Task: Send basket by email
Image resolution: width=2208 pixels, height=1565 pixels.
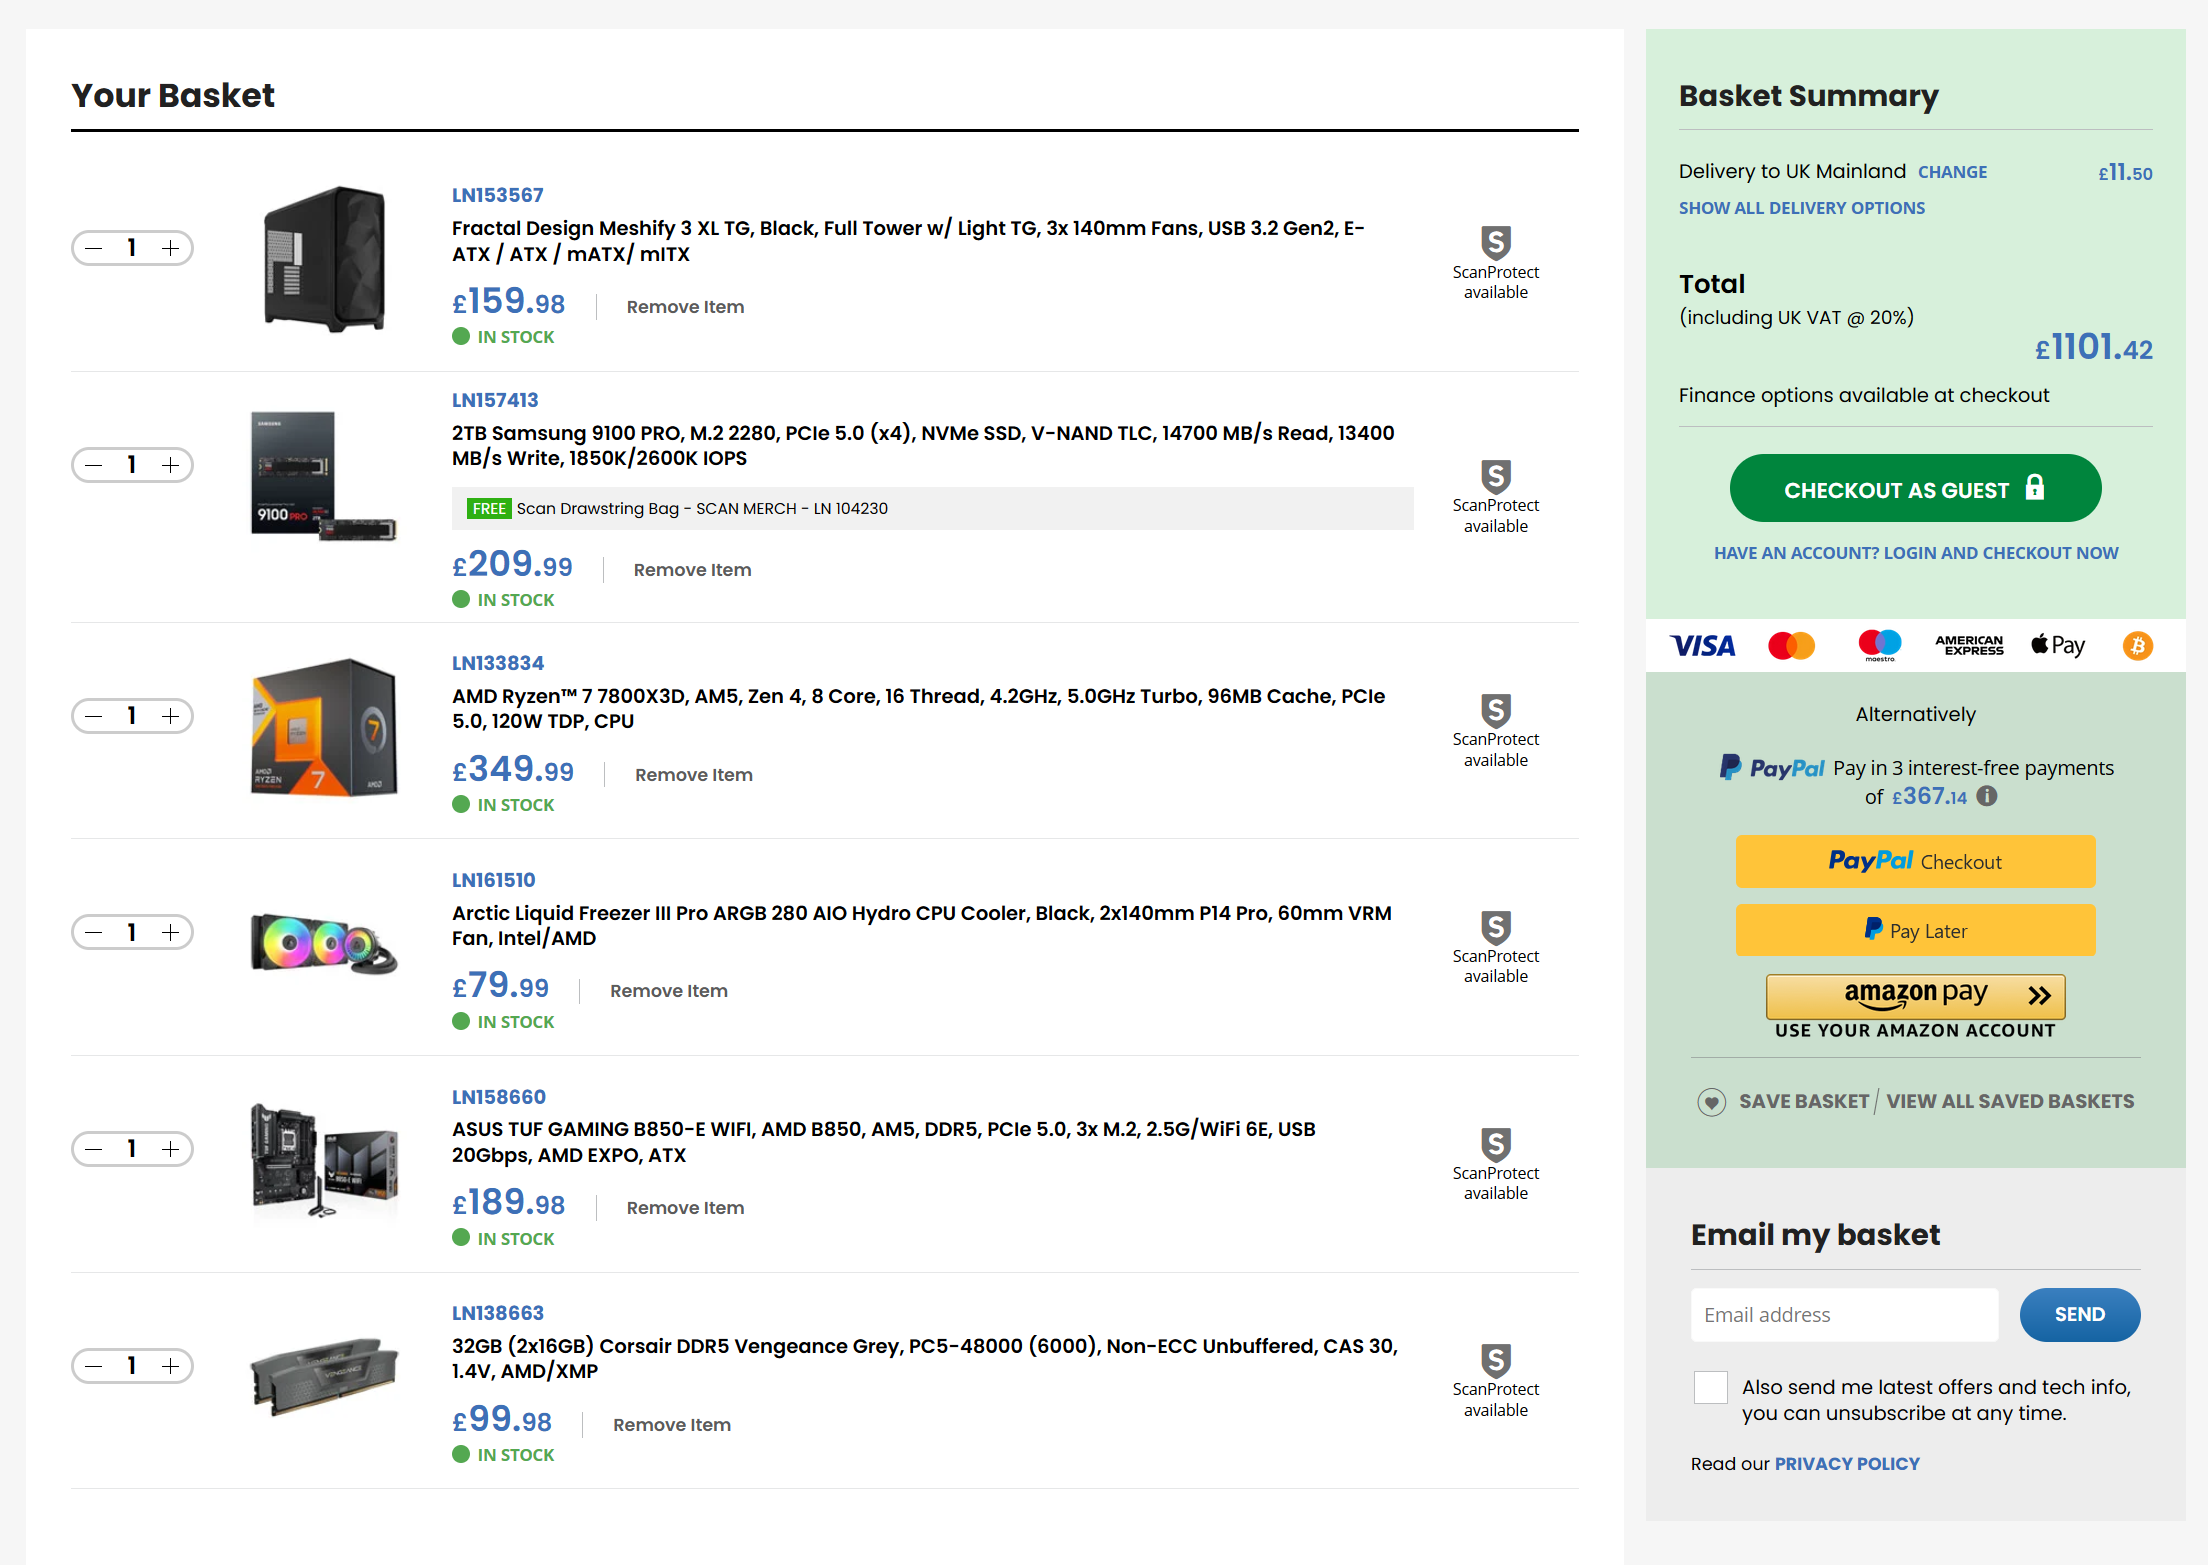Action: pos(2080,1316)
